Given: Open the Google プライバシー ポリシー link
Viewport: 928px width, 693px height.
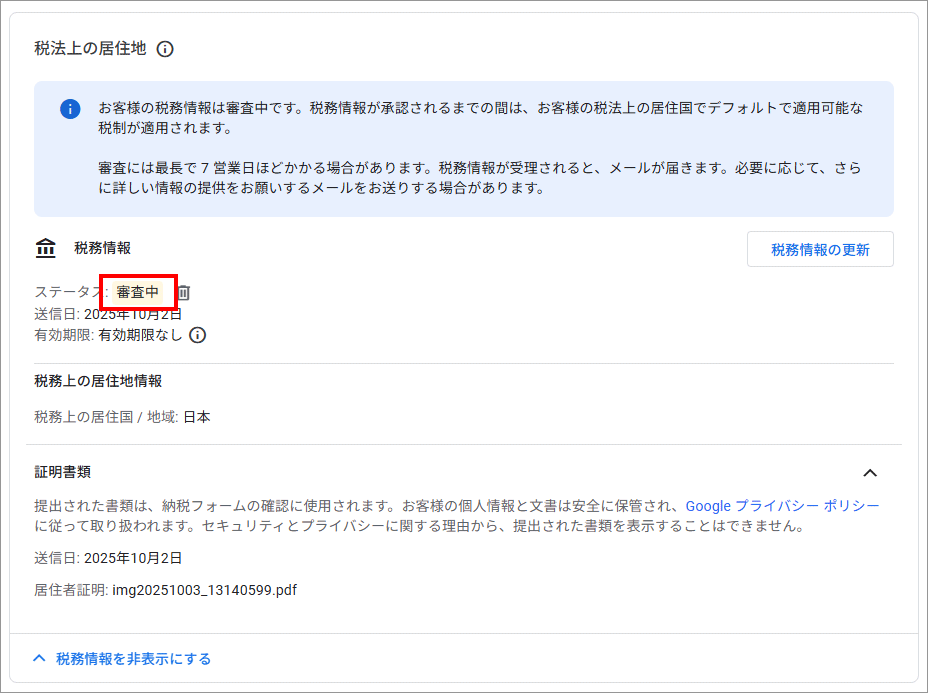Looking at the screenshot, I should pos(782,506).
